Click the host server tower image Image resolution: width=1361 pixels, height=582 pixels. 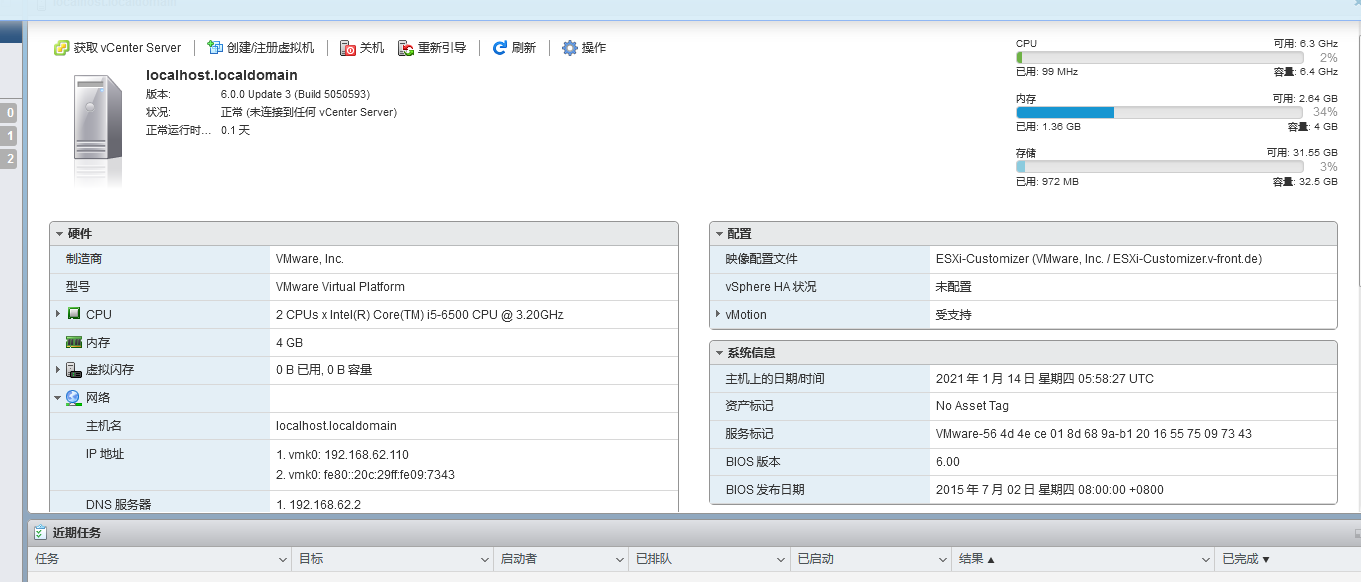pos(98,117)
